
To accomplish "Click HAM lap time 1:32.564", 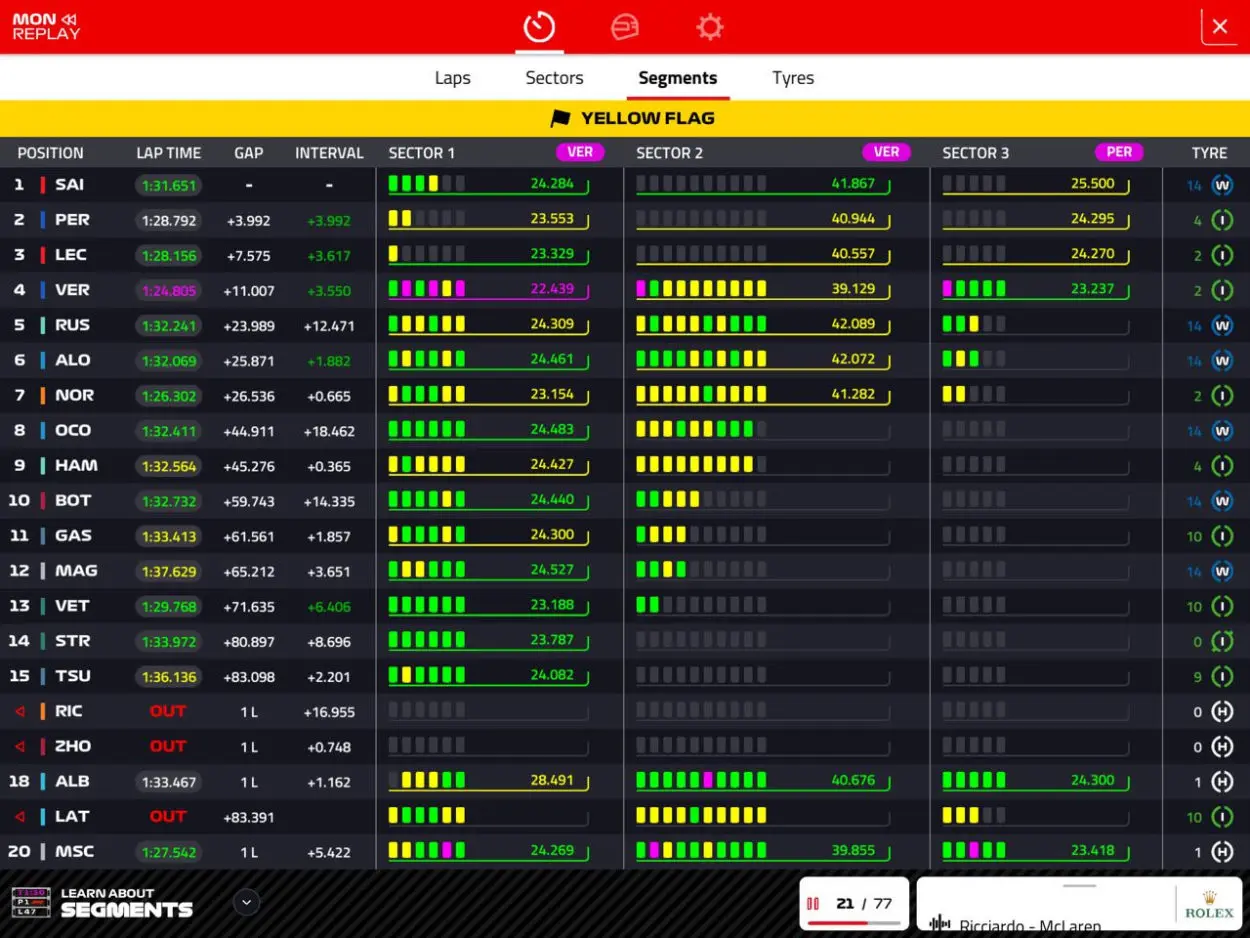I will pos(169,466).
